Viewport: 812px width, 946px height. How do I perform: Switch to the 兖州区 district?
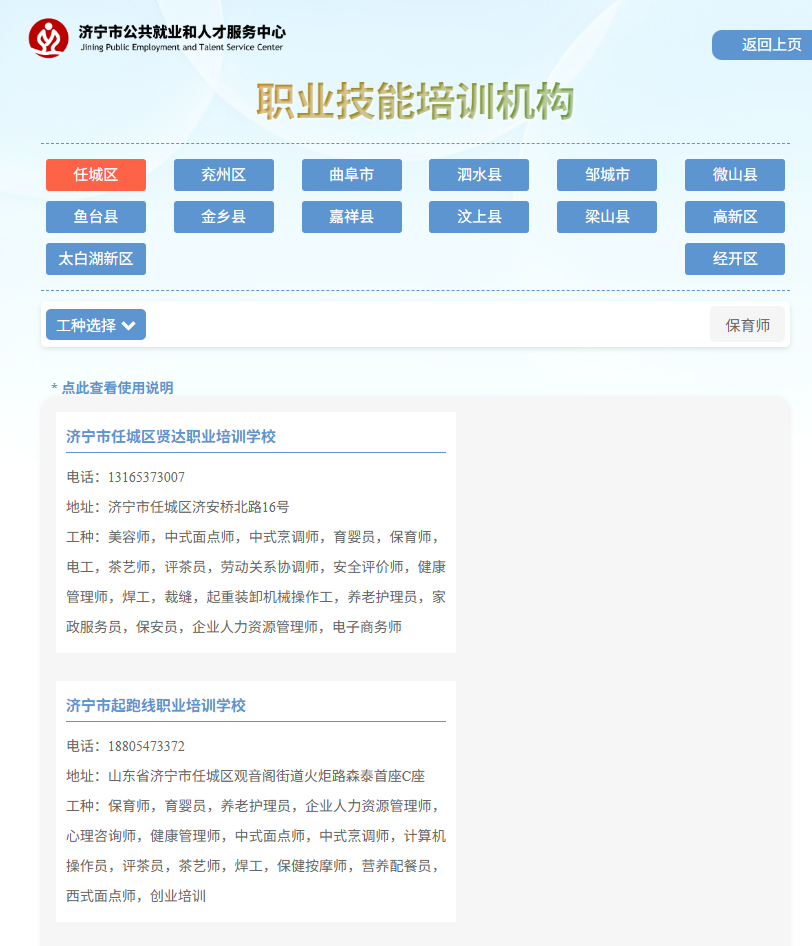[x=224, y=175]
